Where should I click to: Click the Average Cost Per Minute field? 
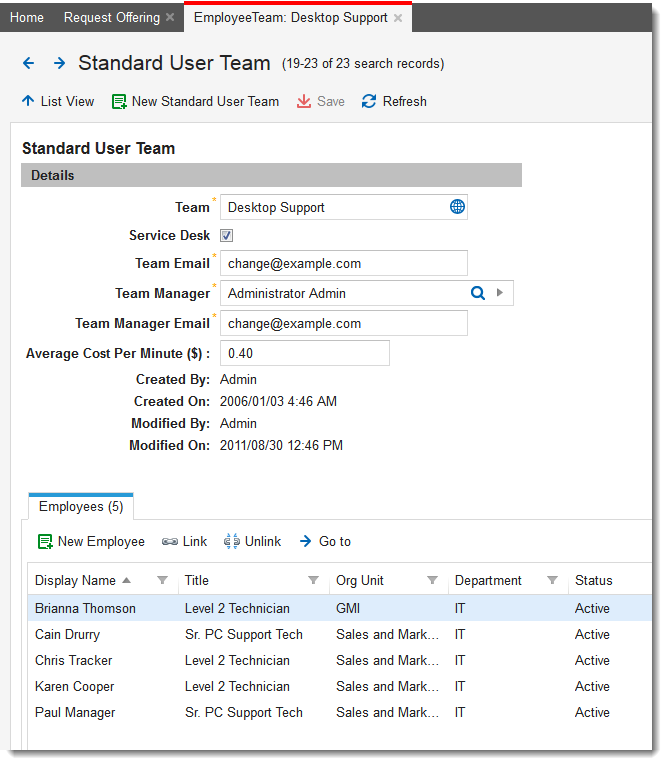click(304, 353)
